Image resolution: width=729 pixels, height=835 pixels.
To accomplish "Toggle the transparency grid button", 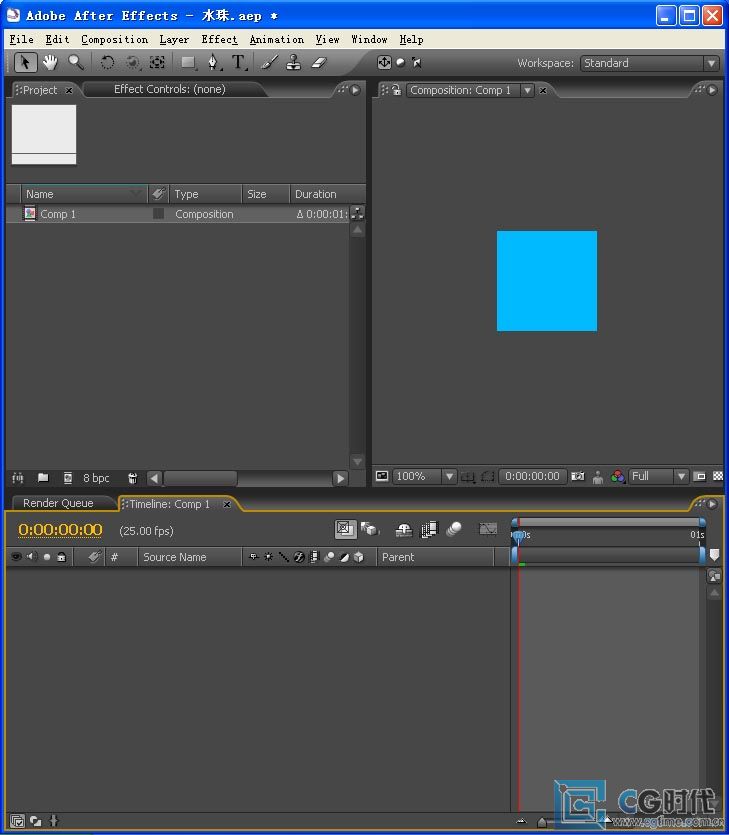I will point(718,476).
